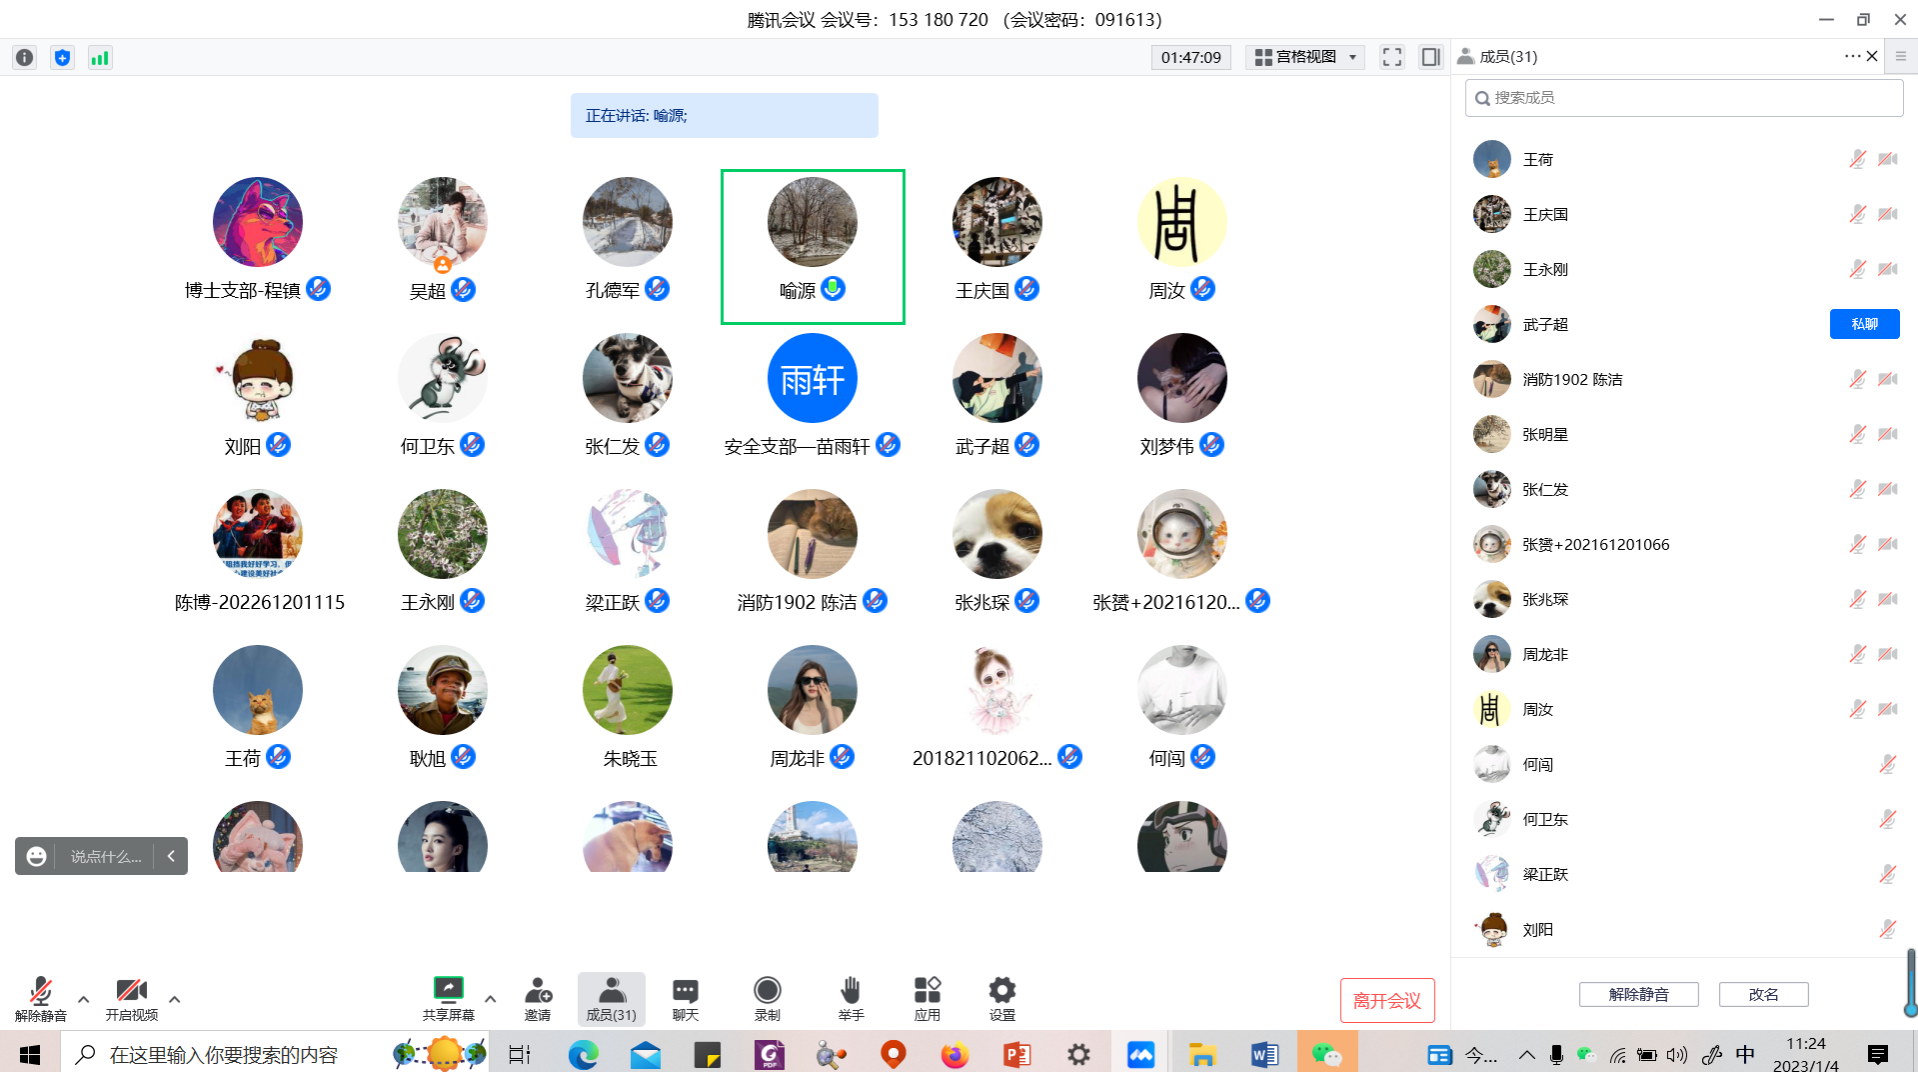Click the Invite (邀请) icon

pos(538,998)
